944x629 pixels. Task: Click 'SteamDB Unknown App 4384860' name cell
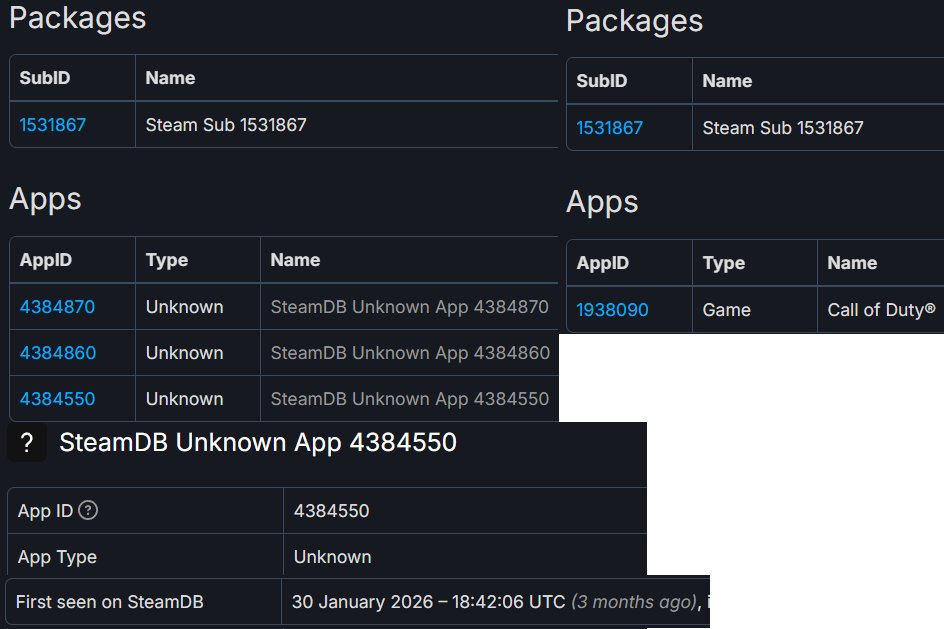click(x=410, y=353)
